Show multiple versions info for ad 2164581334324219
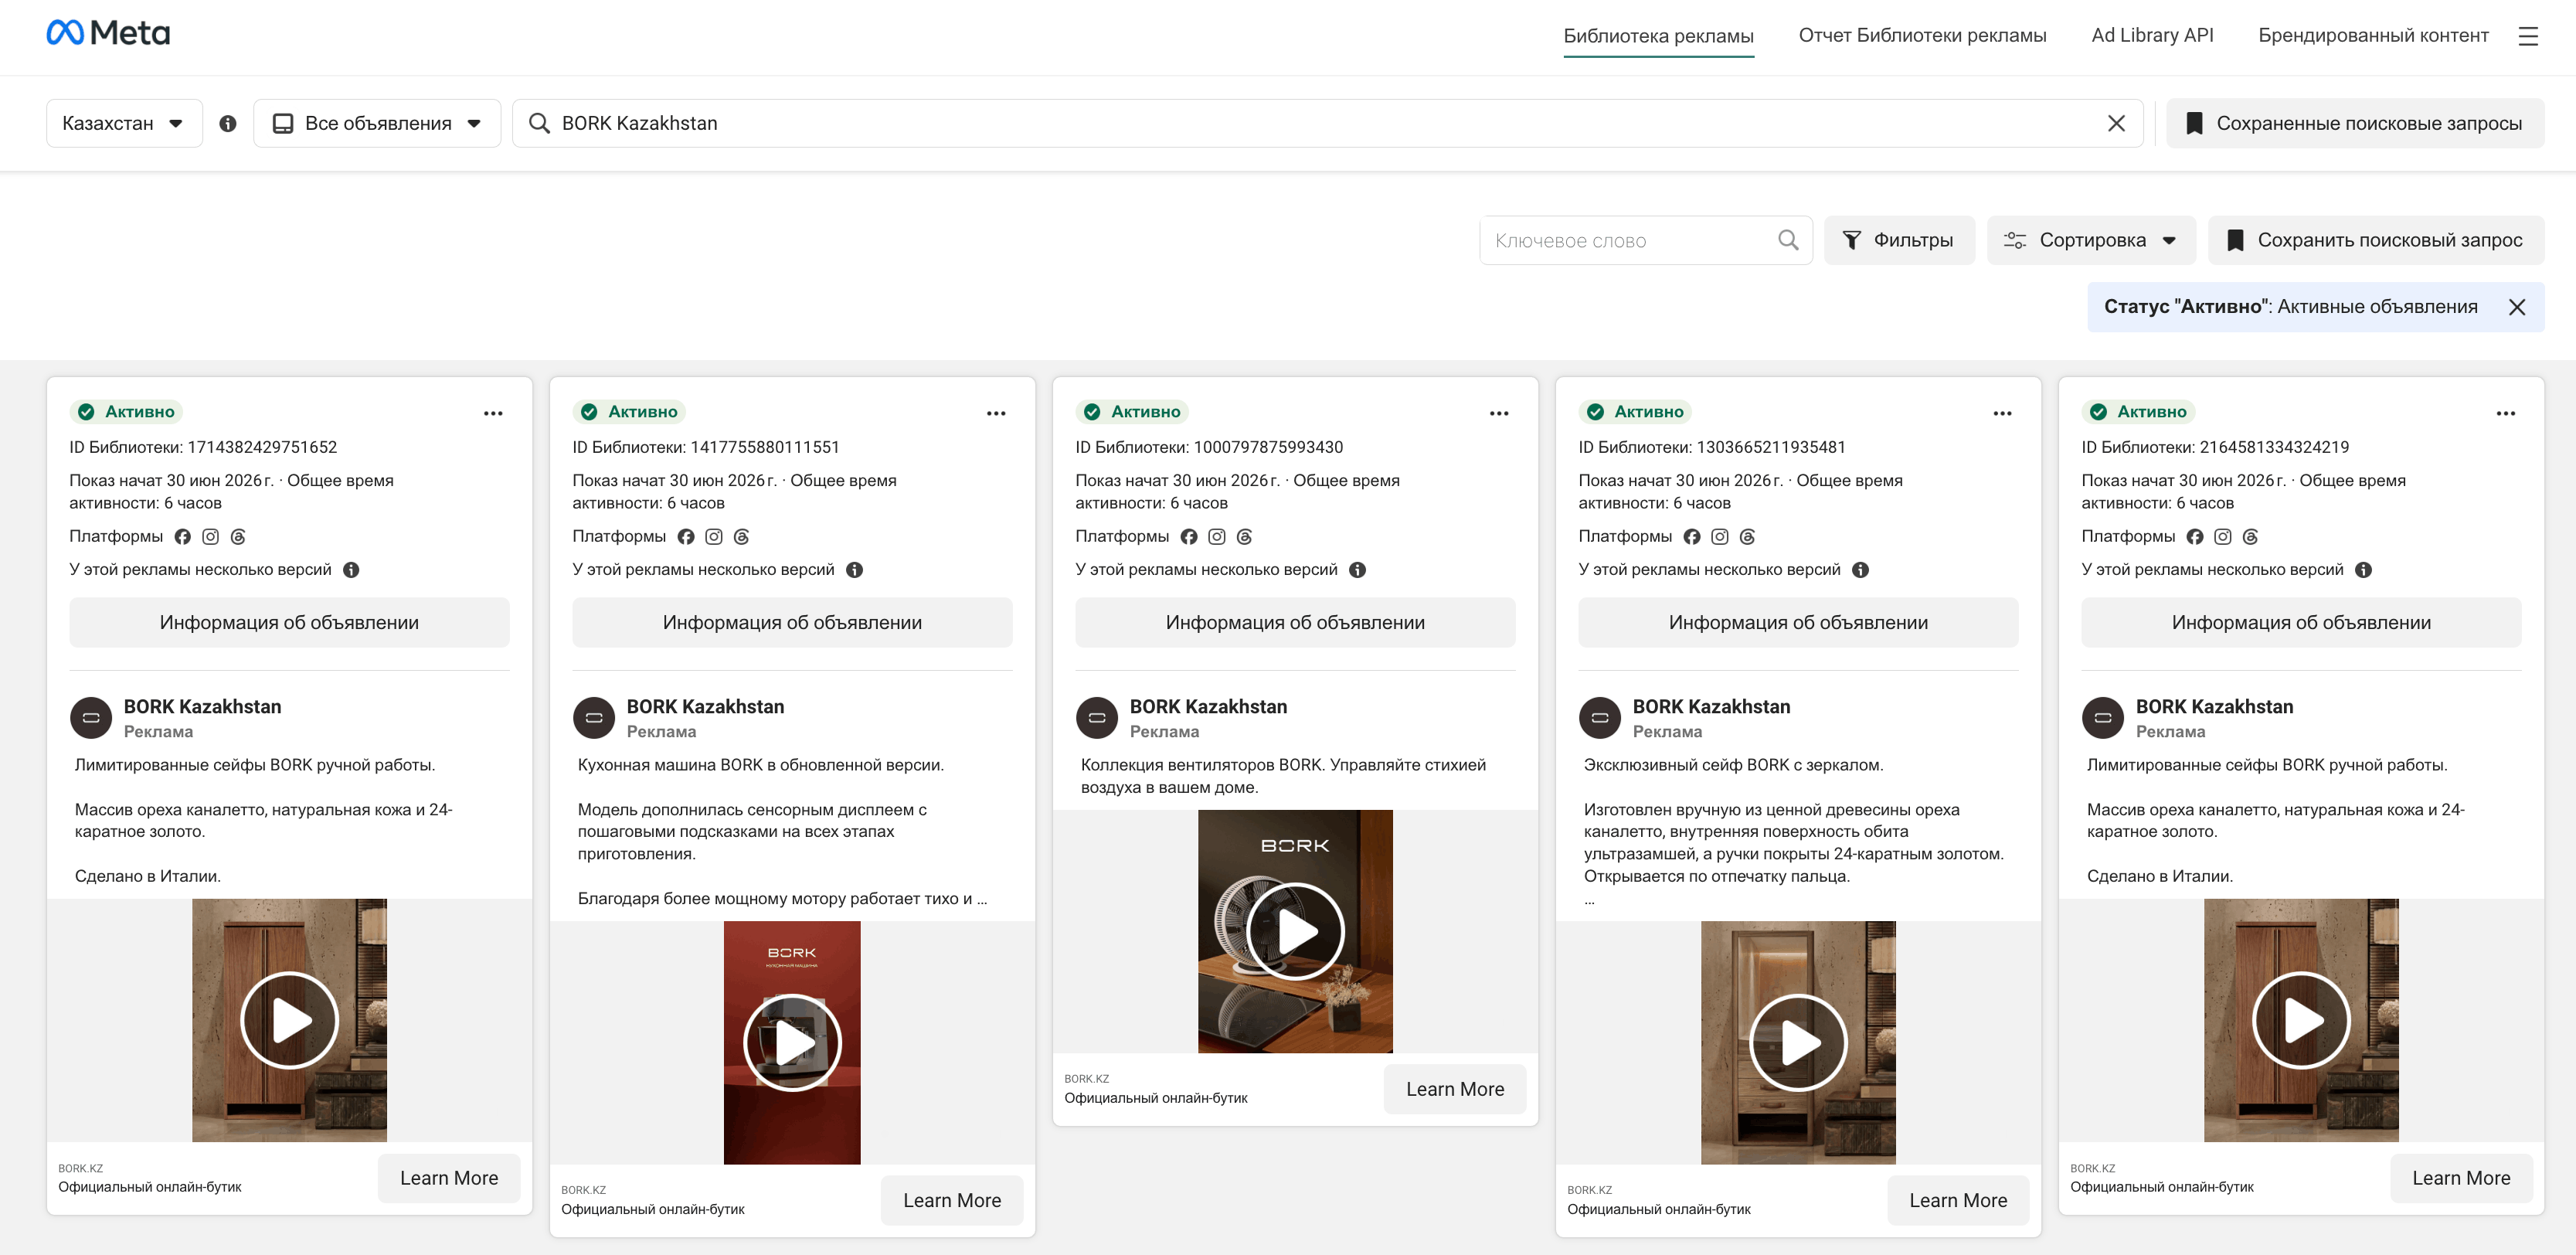Image resolution: width=2576 pixels, height=1255 pixels. tap(2363, 570)
